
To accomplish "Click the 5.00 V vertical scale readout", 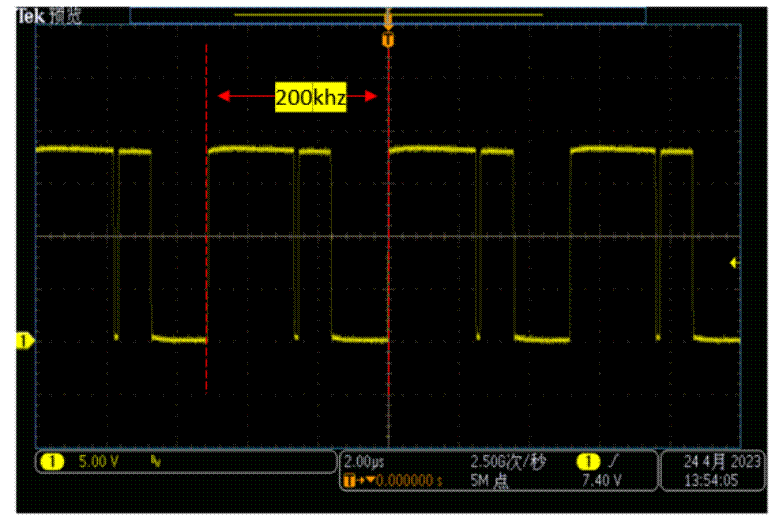I will tap(98, 462).
